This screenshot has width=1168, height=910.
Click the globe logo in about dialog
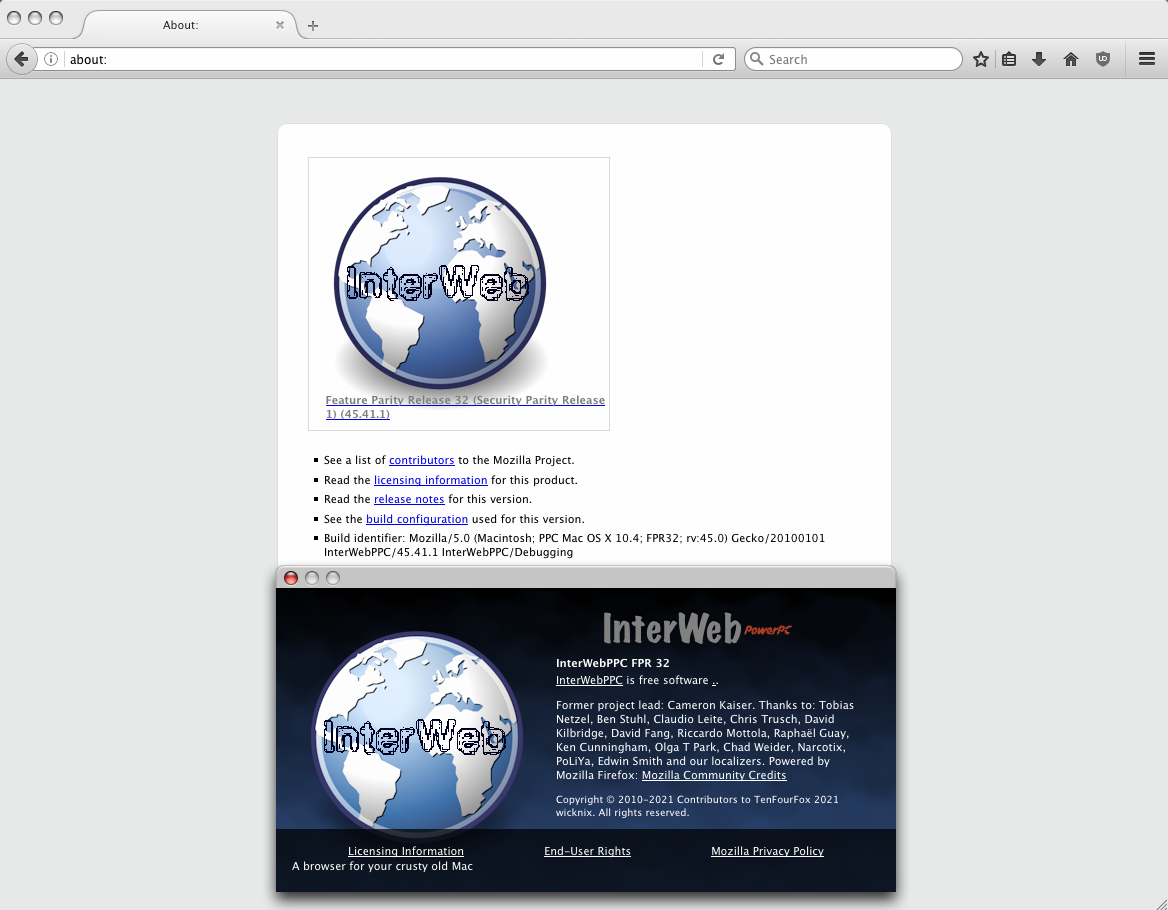click(417, 736)
